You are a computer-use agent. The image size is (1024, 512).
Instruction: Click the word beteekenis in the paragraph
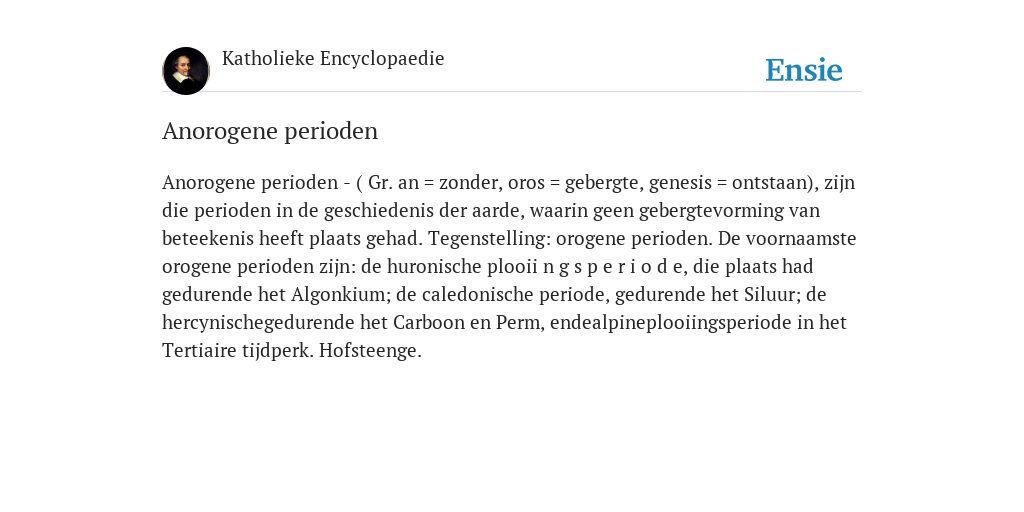[x=208, y=238]
